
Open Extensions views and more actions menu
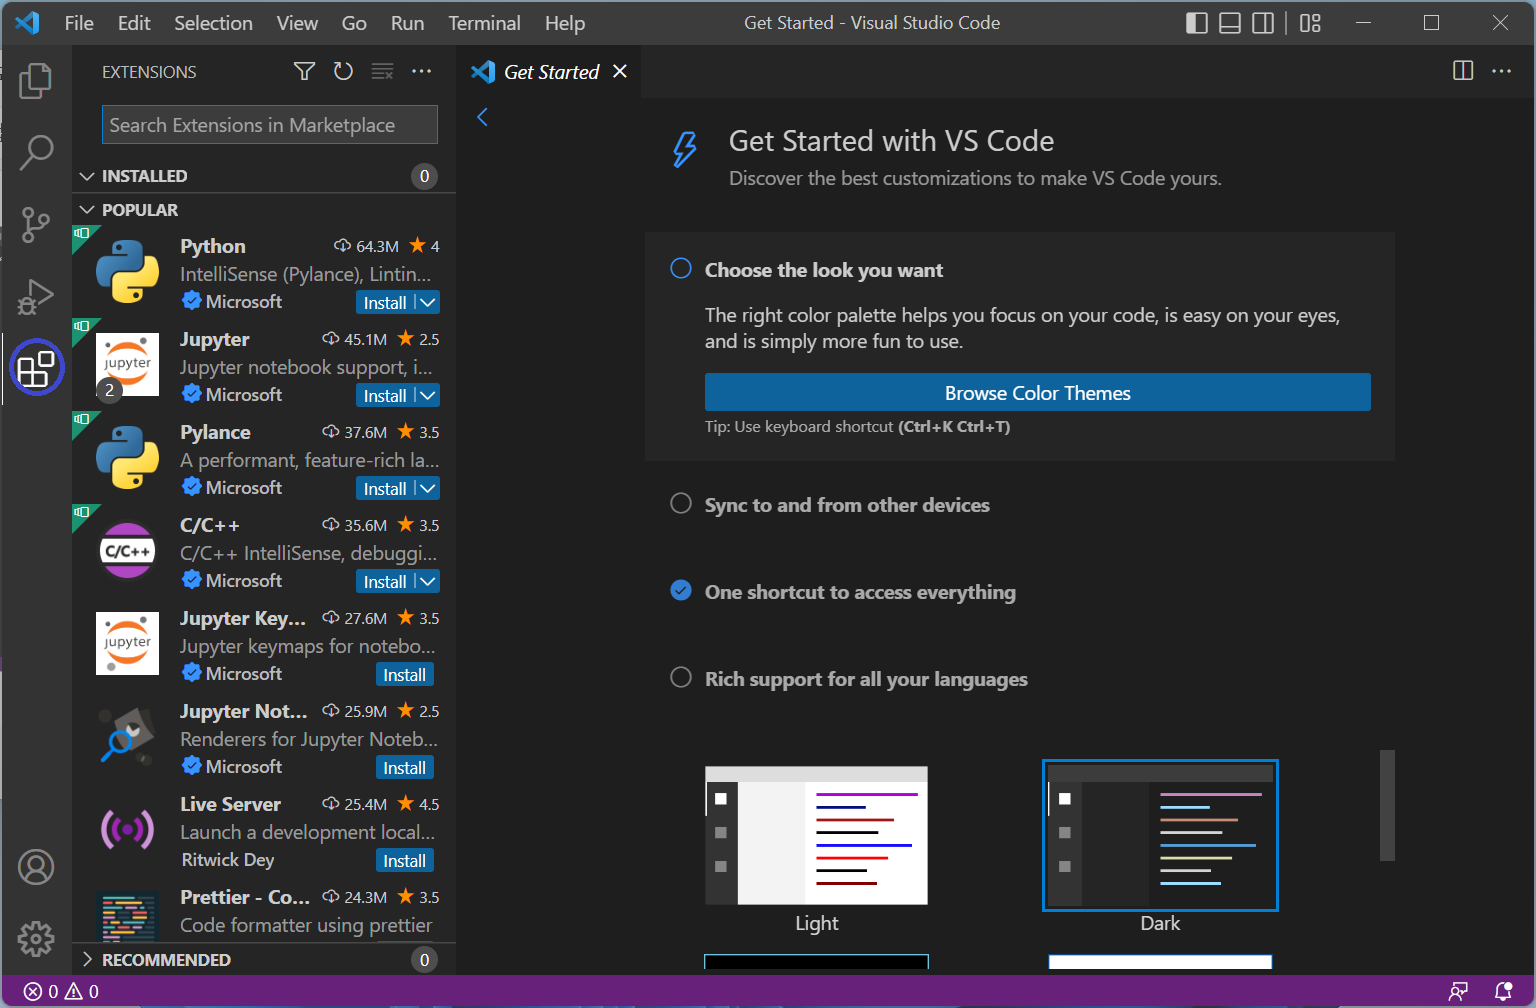pos(422,71)
